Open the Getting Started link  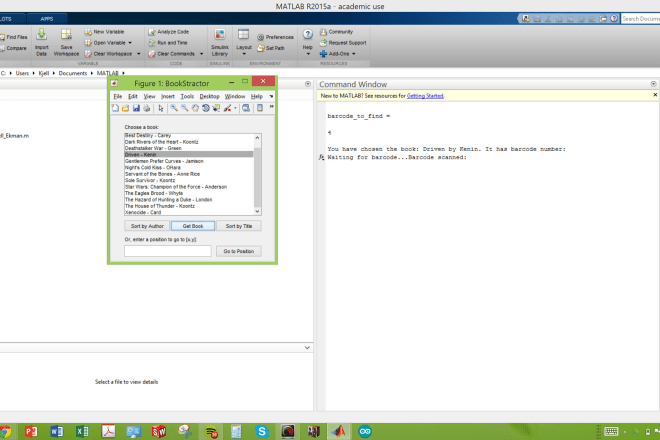[x=425, y=96]
